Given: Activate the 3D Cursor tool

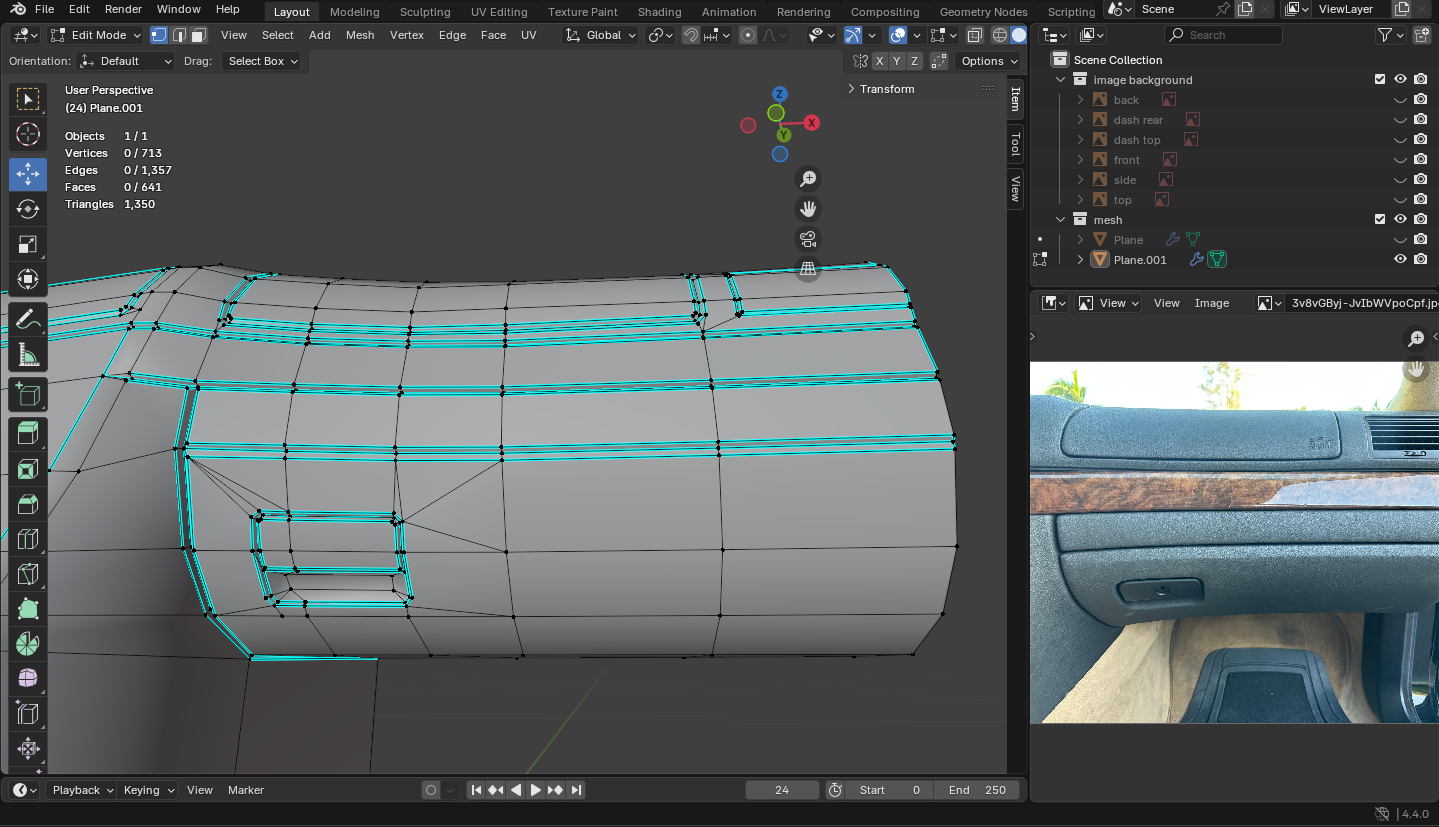Looking at the screenshot, I should tap(28, 134).
